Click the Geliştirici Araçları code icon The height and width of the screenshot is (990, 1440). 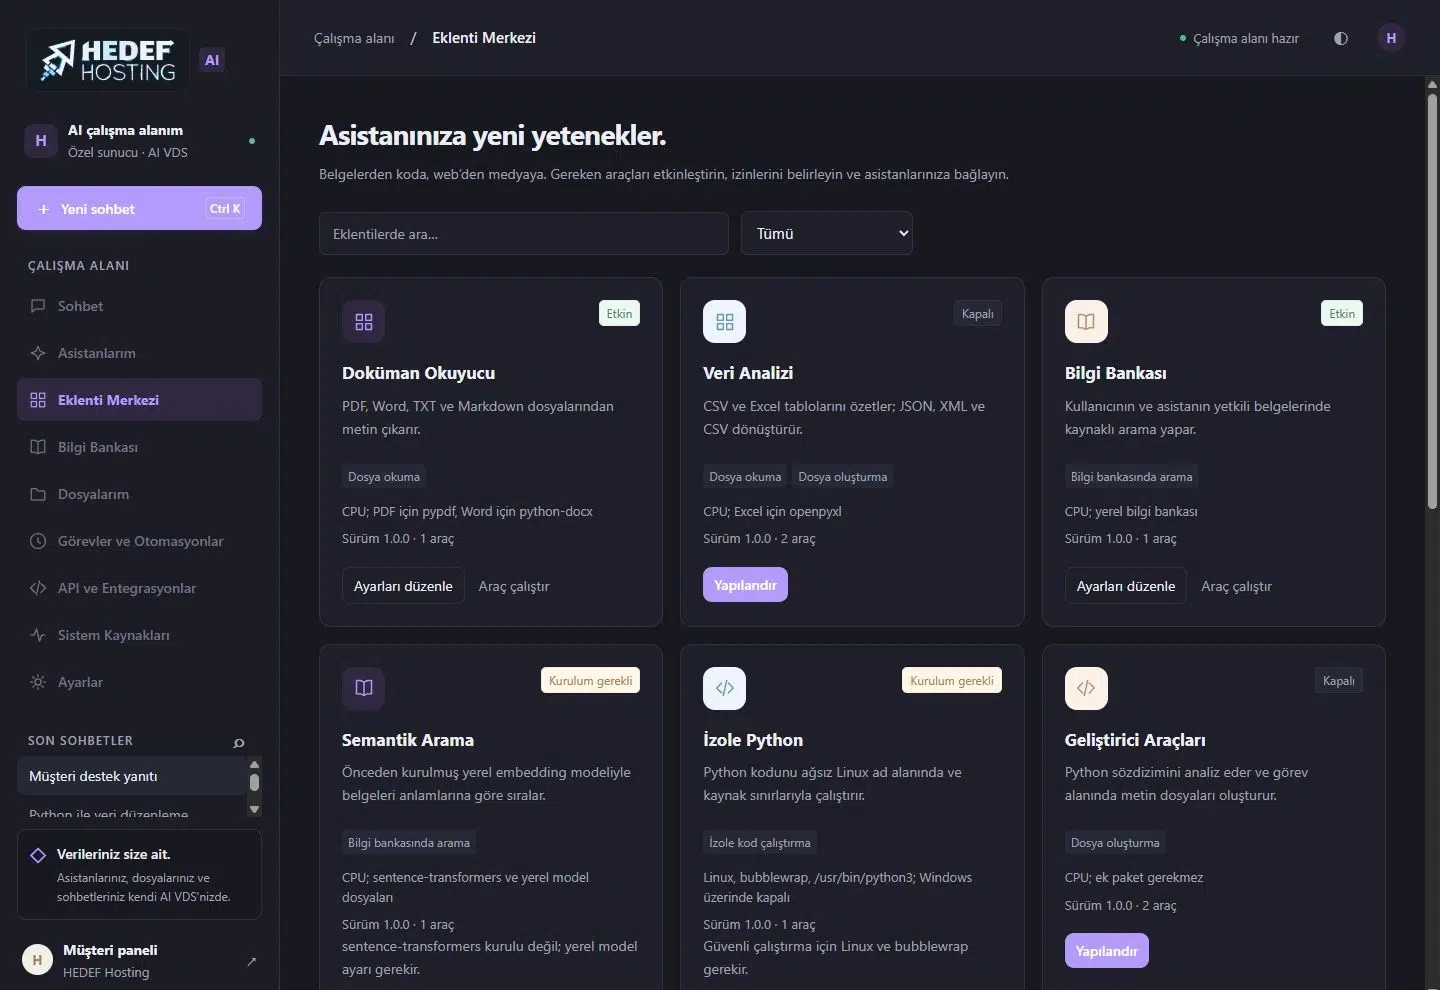[1086, 688]
